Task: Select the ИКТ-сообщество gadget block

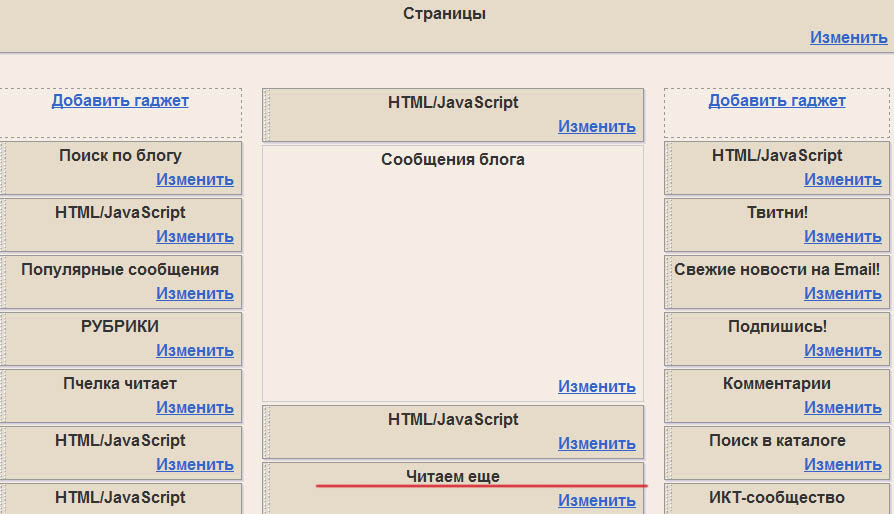Action: 777,498
